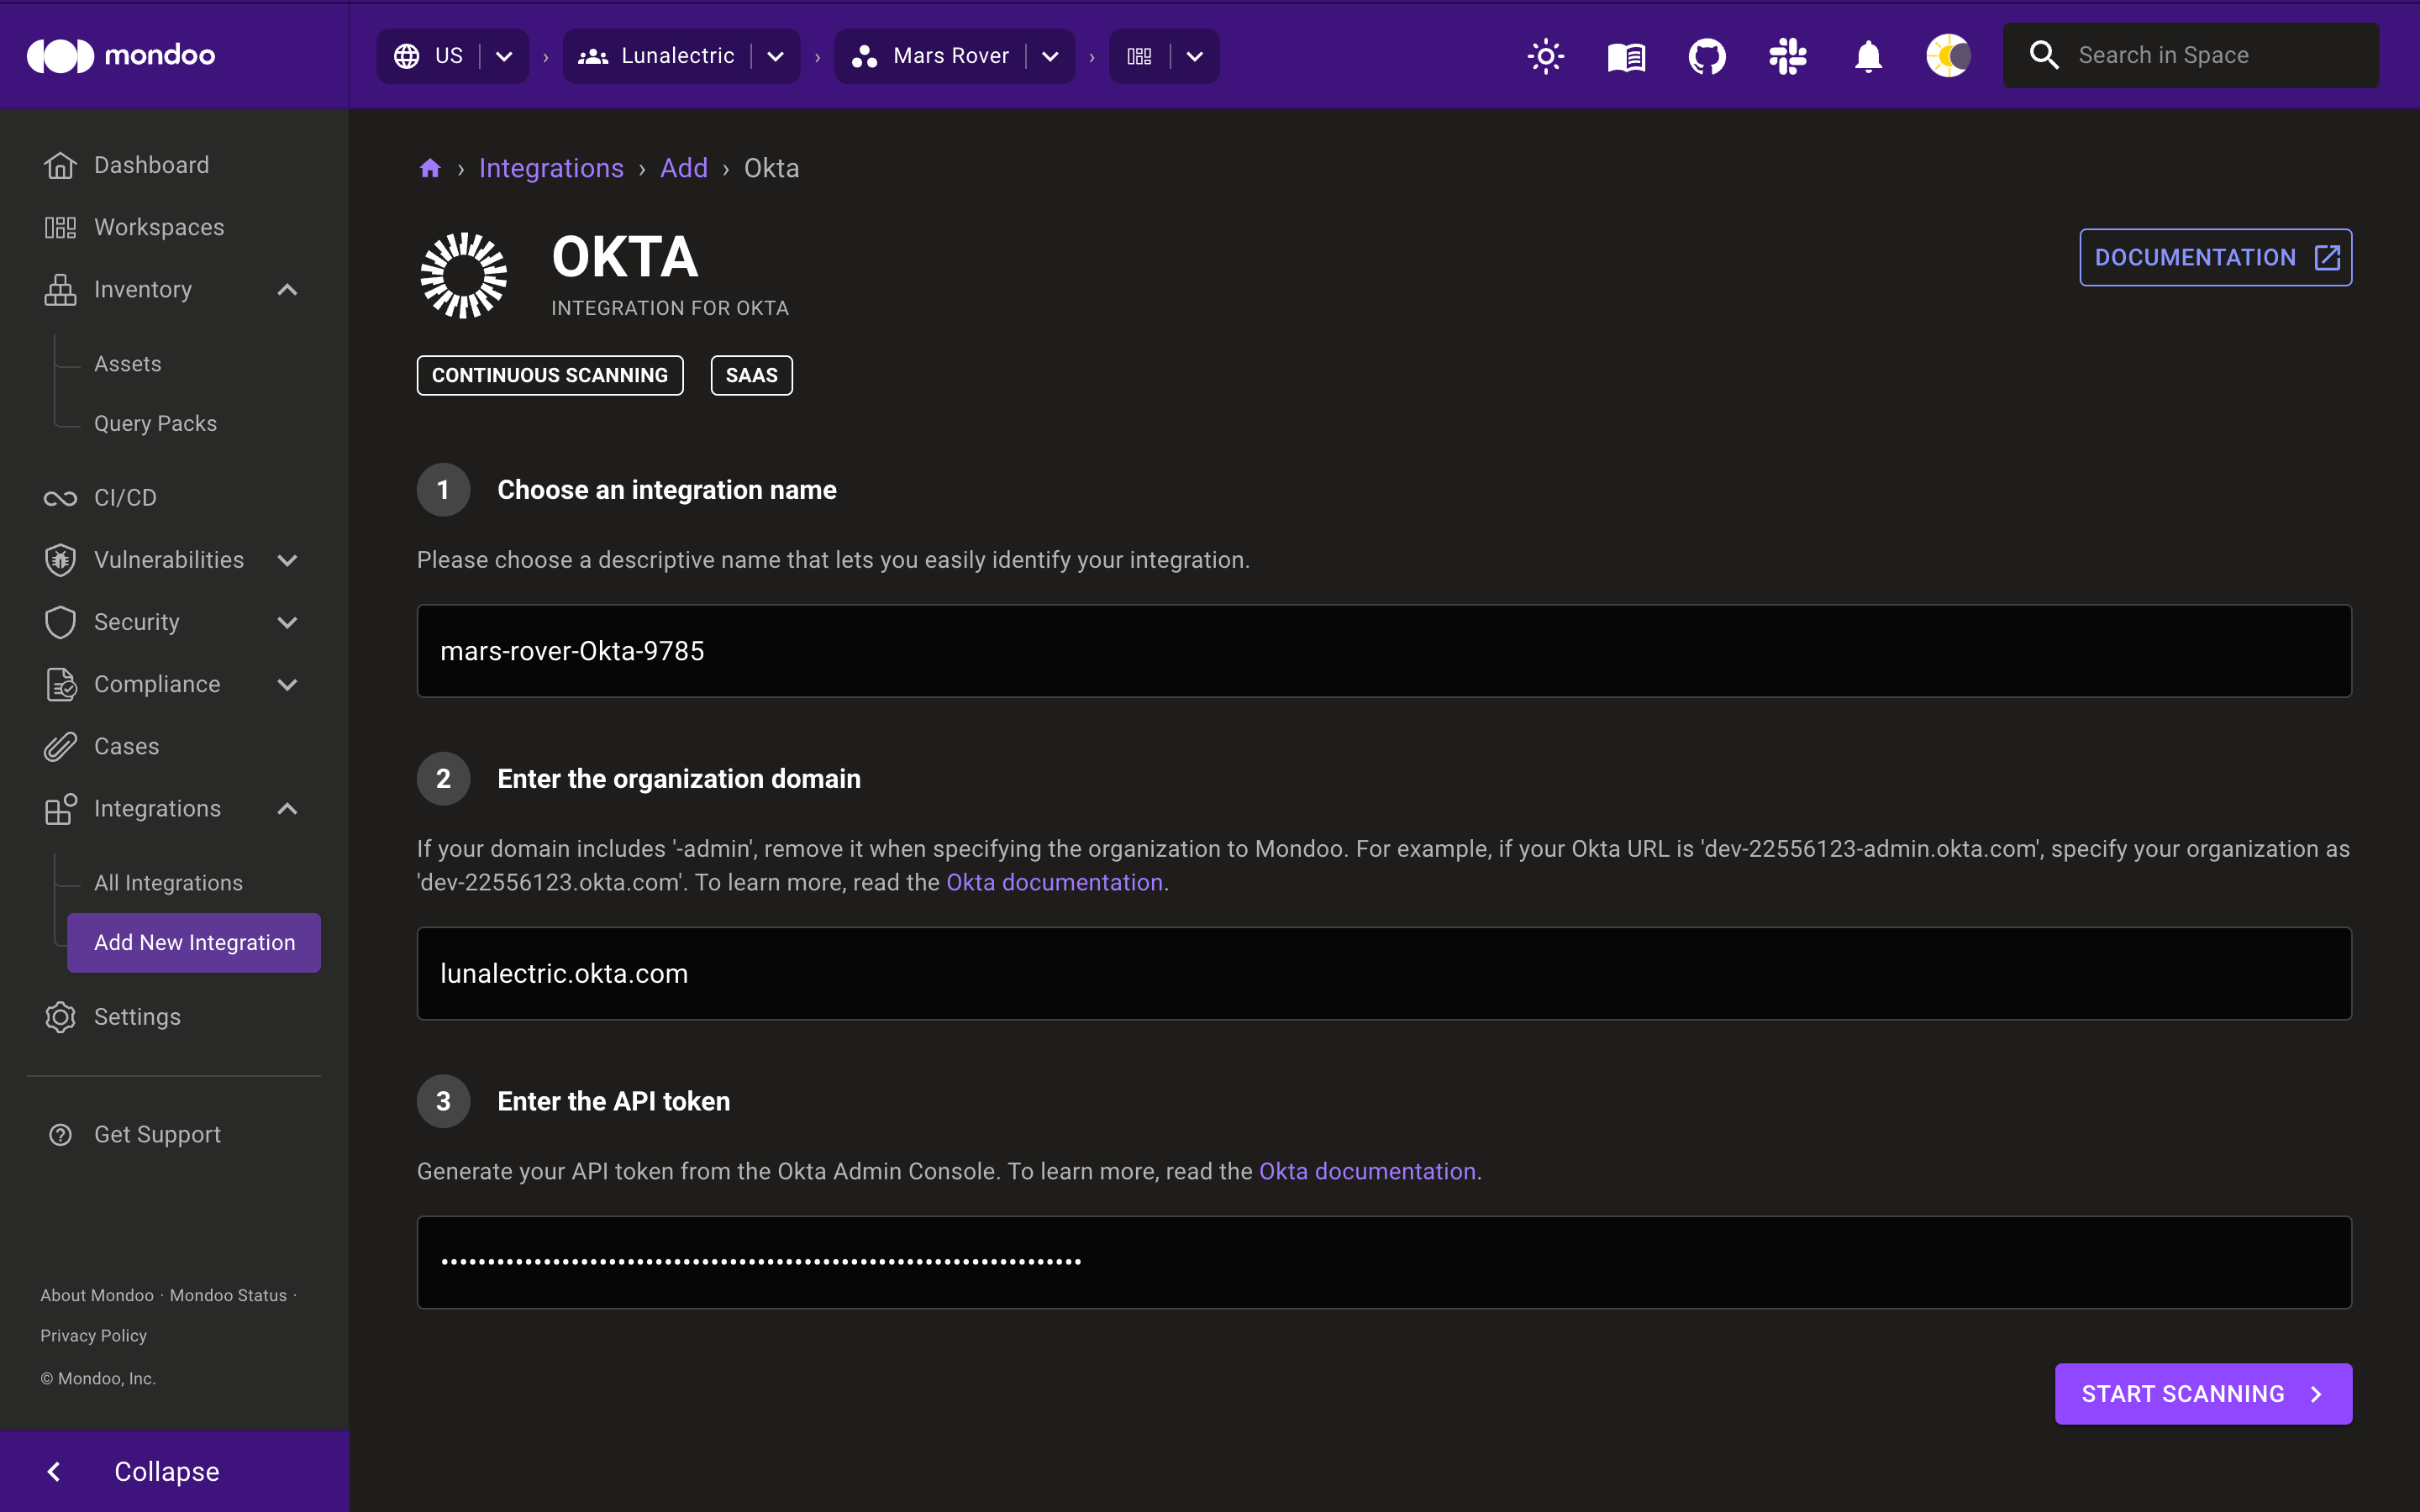Click Start Scanning button
Image resolution: width=2420 pixels, height=1512 pixels.
(x=2204, y=1394)
